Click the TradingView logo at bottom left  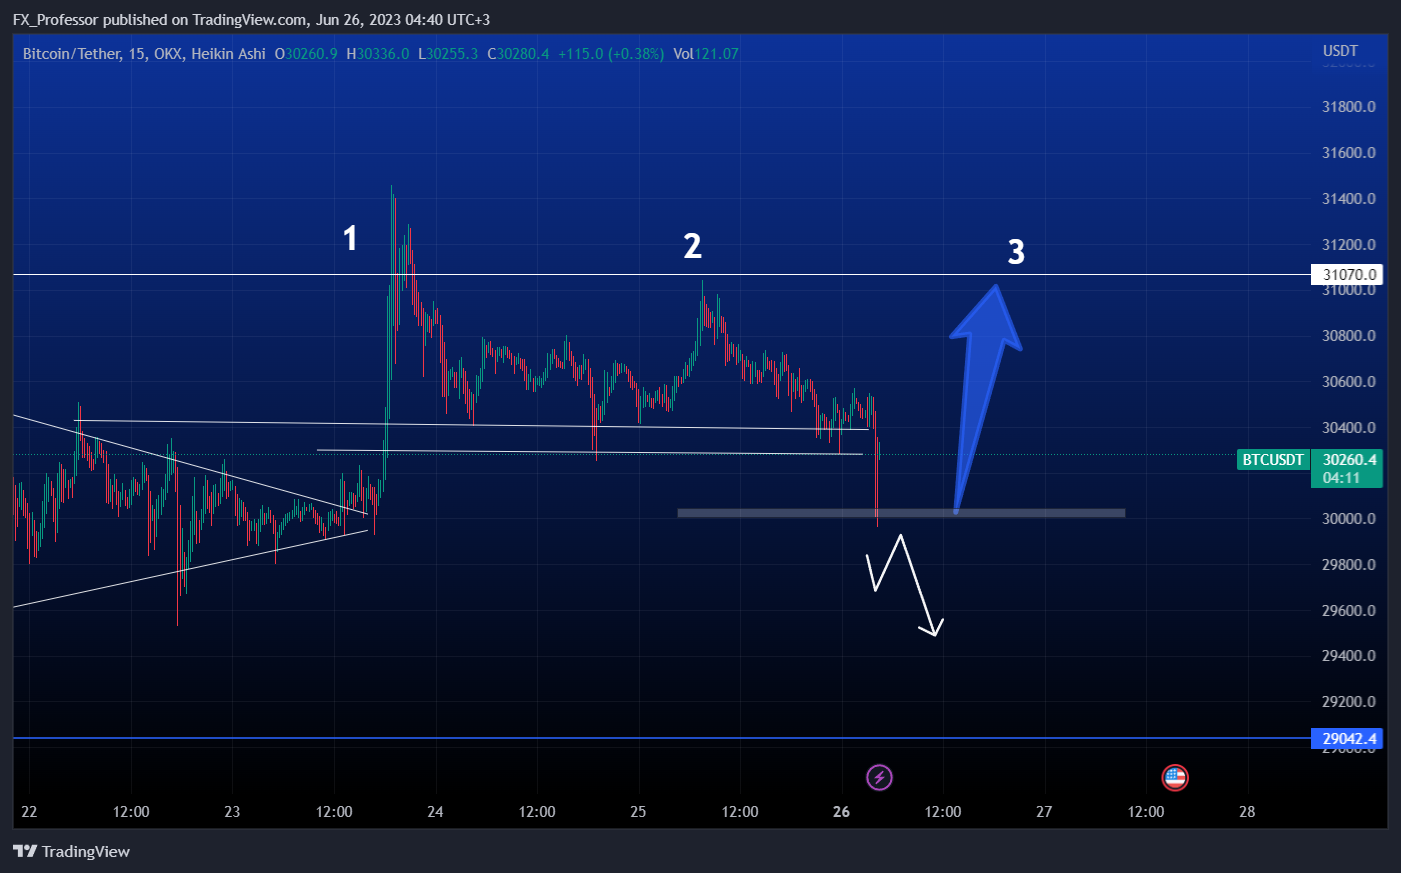click(71, 851)
